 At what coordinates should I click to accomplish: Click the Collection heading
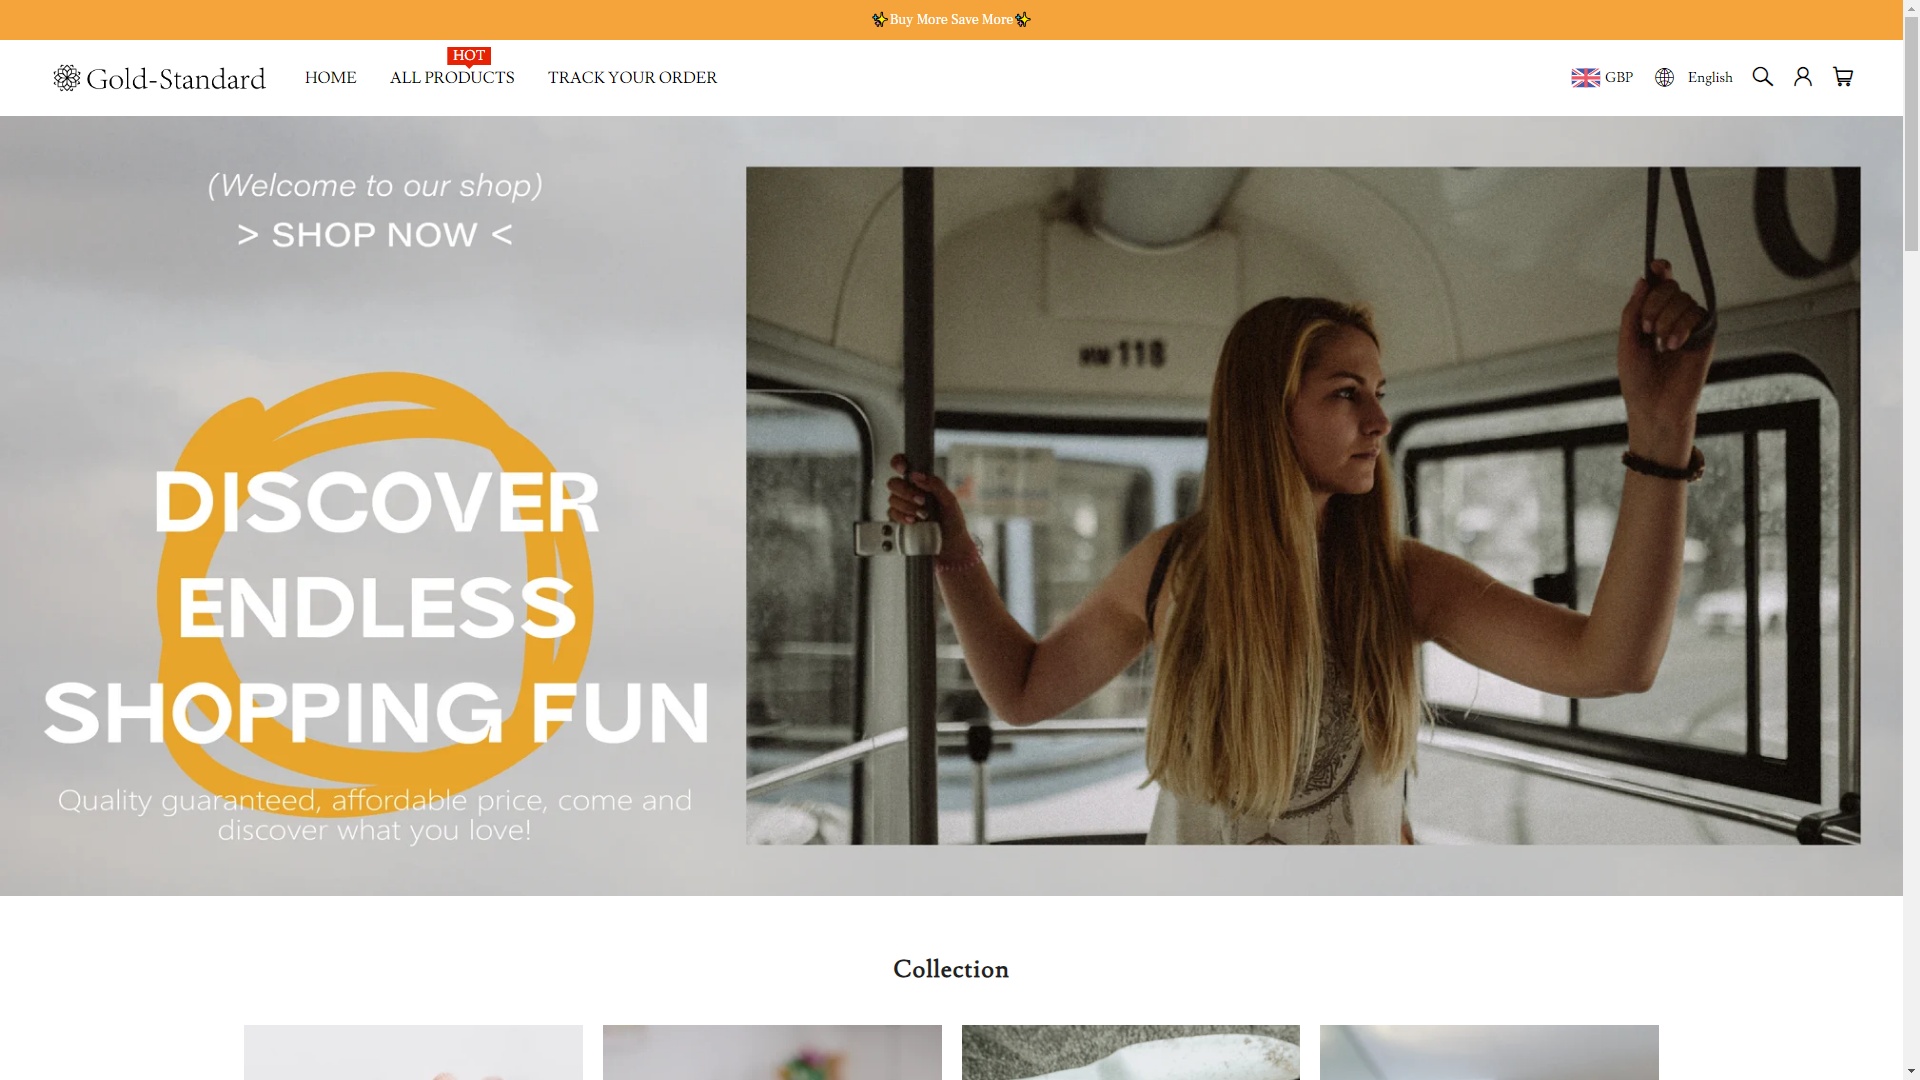(x=951, y=969)
